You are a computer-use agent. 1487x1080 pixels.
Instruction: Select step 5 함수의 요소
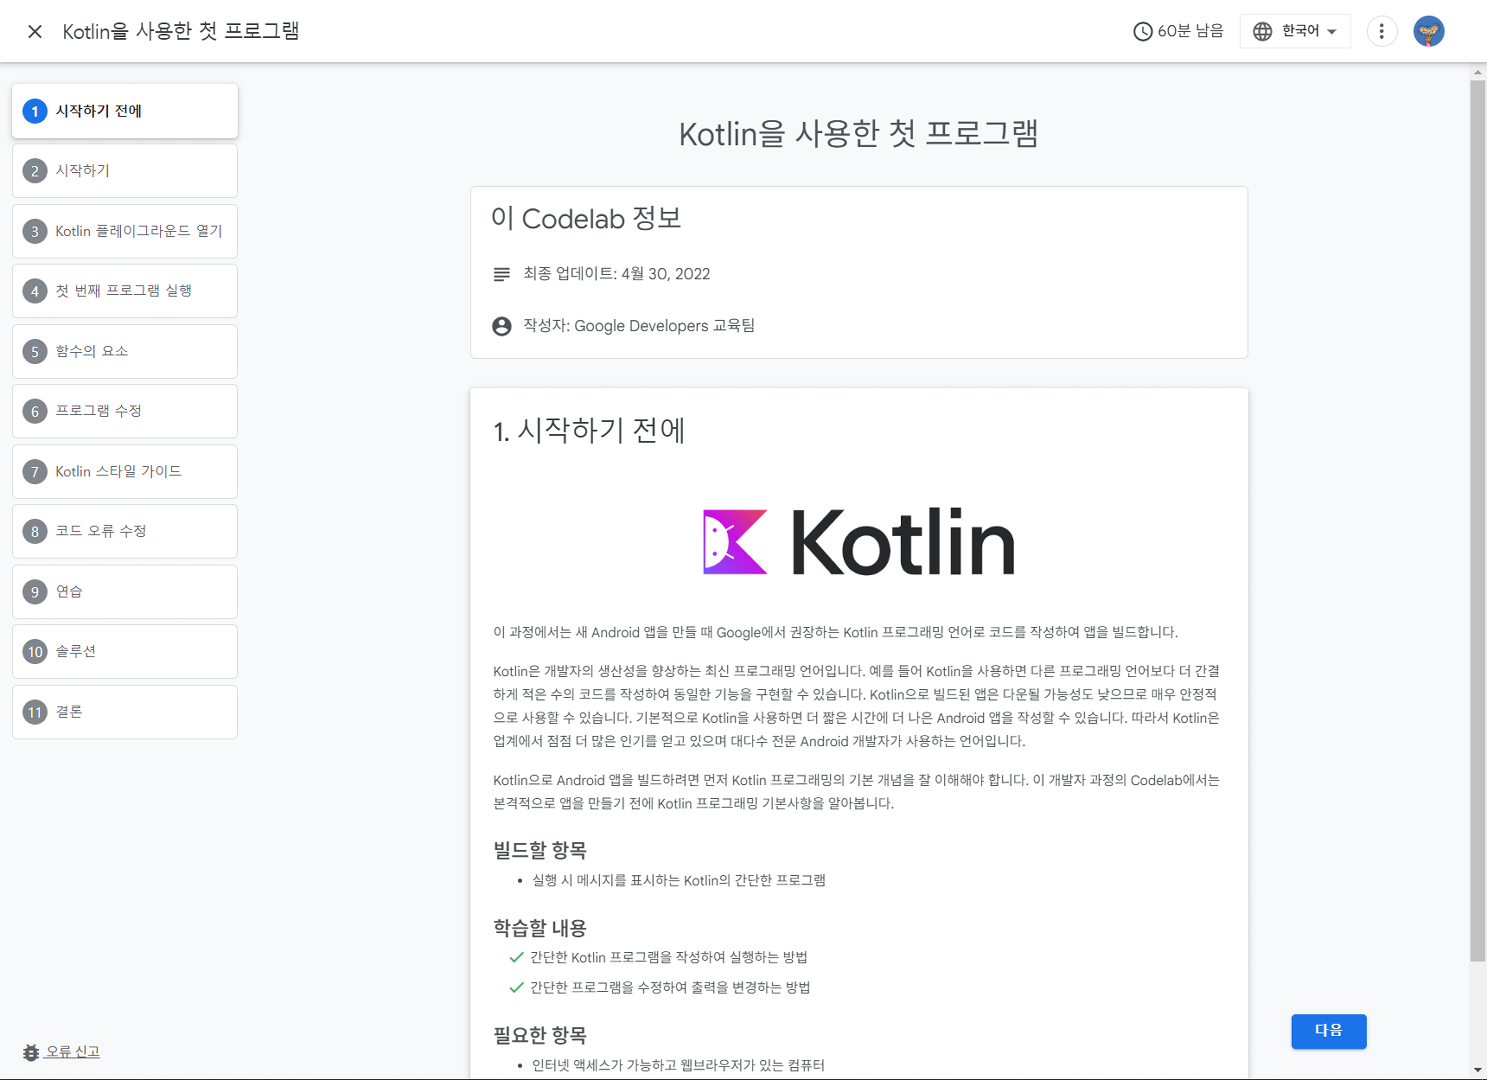[x=125, y=351]
